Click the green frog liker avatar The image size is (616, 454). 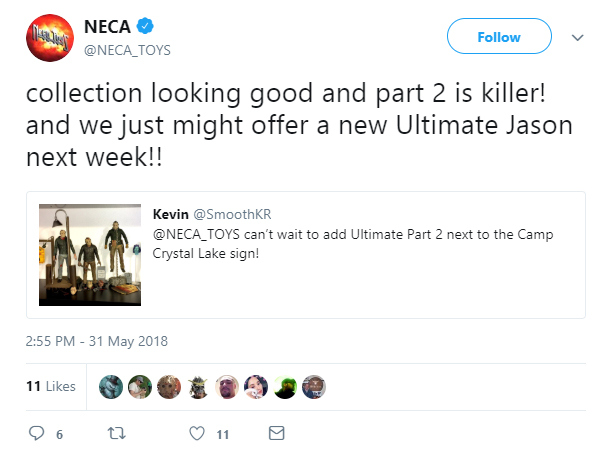285,386
